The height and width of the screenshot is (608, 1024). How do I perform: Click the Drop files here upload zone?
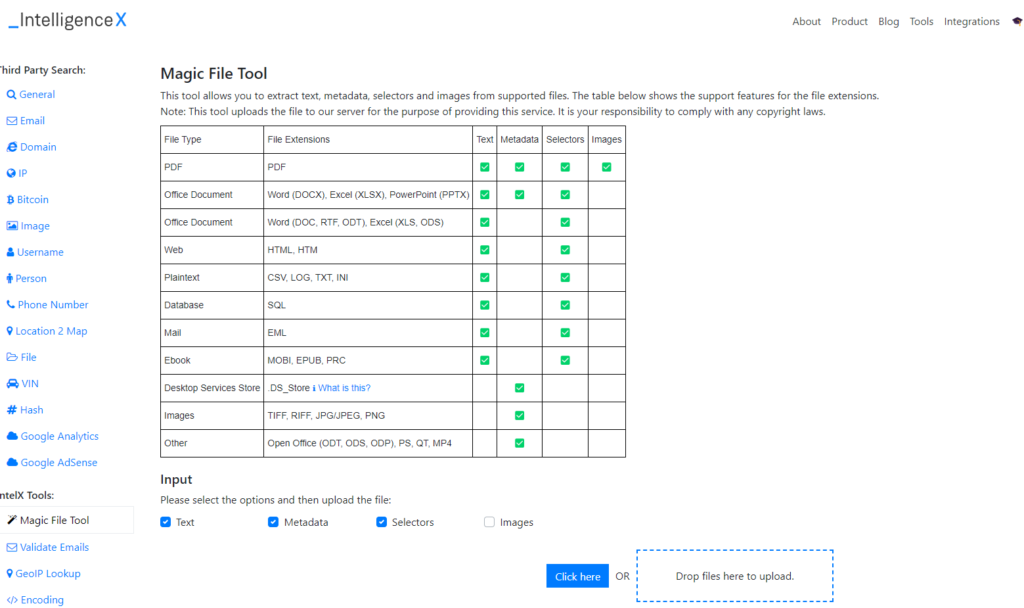pos(735,575)
